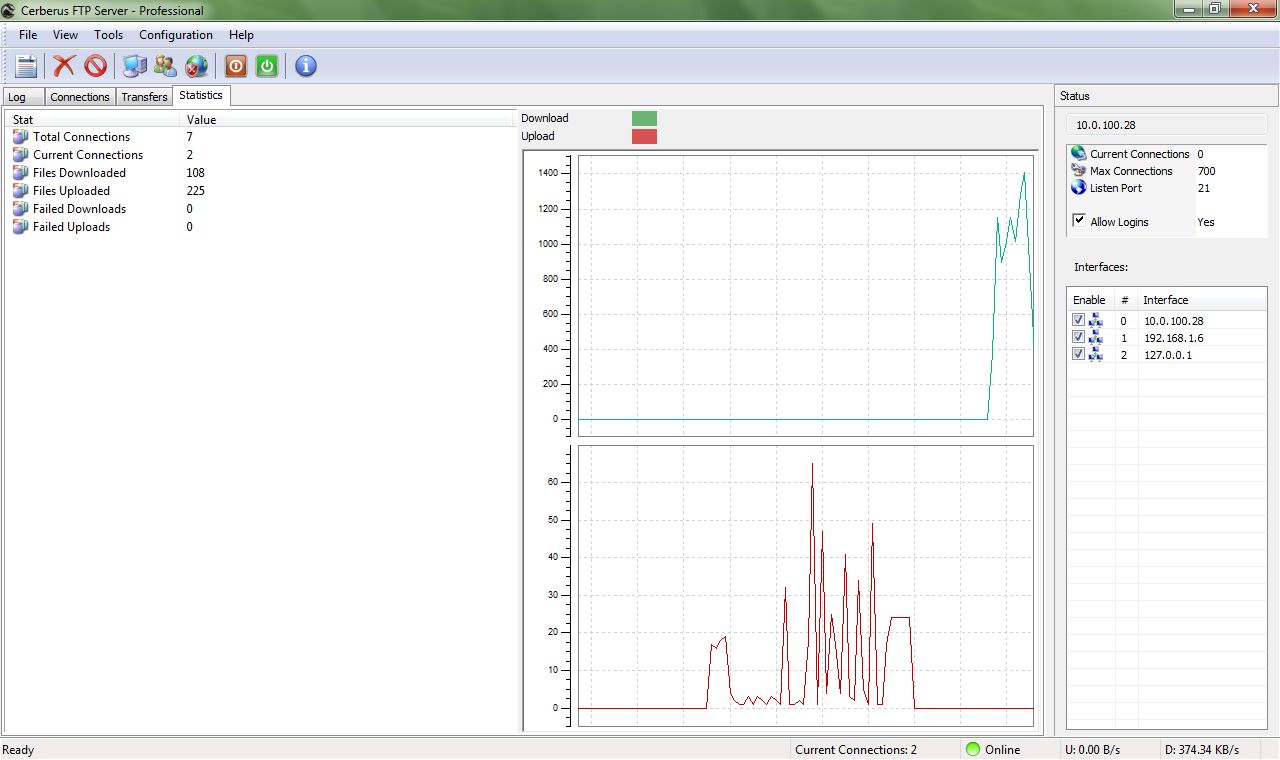The height and width of the screenshot is (760, 1280).
Task: Click network icon for interface 127.0.0.1
Action: pyautogui.click(x=1095, y=355)
